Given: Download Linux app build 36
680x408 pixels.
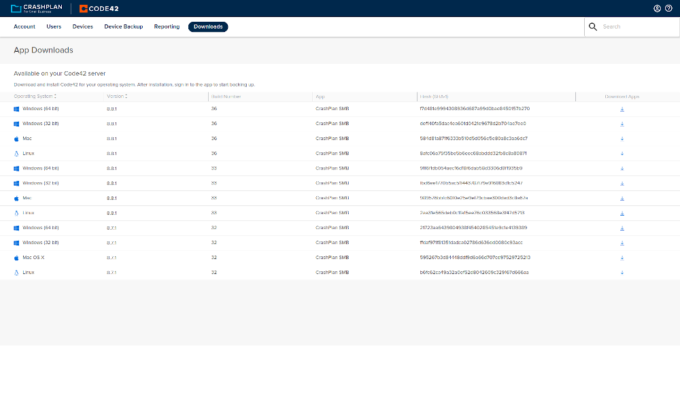Looking at the screenshot, I should (x=622, y=153).
